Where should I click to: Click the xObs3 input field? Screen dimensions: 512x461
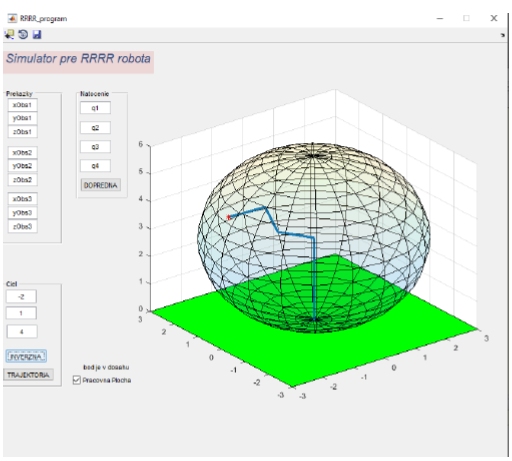(x=22, y=199)
